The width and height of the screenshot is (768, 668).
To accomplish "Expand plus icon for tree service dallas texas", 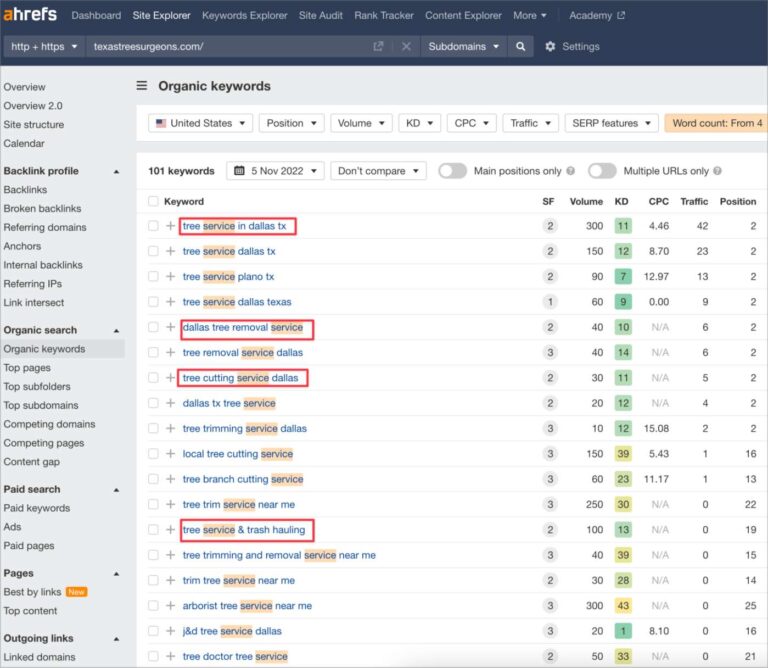I will (170, 302).
